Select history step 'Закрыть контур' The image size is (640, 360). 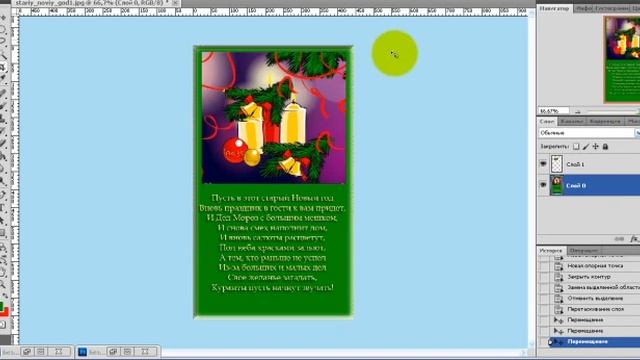[589, 277]
